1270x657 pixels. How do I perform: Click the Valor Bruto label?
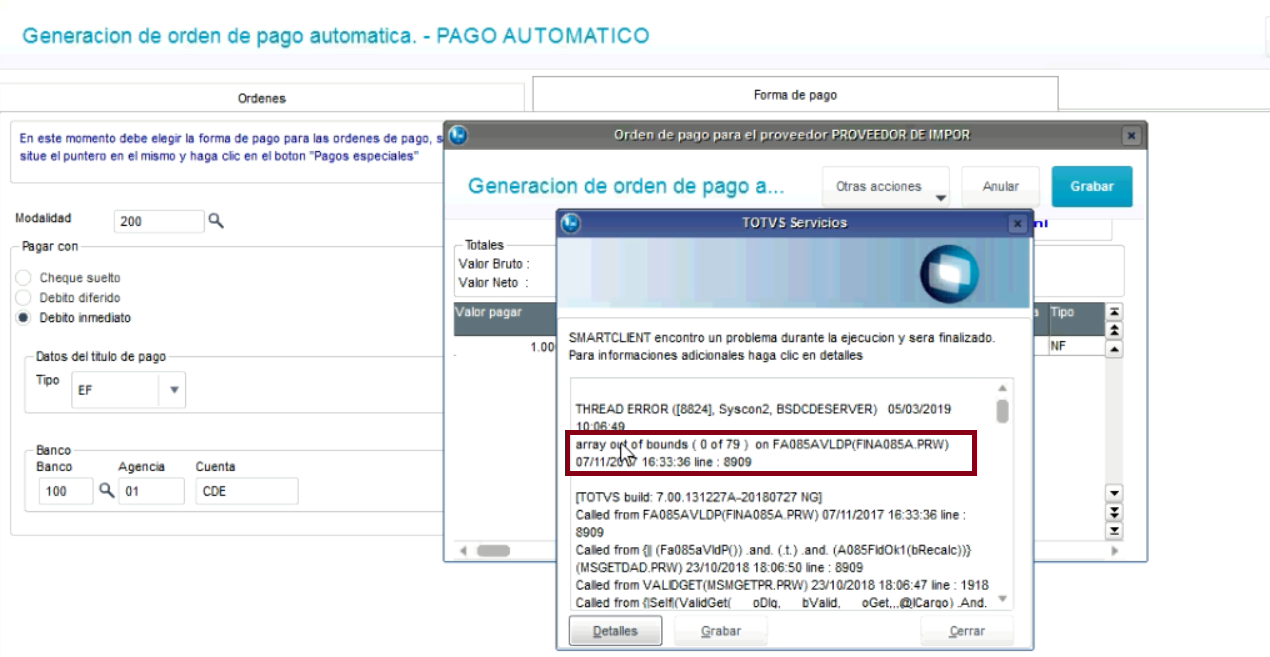(x=493, y=264)
